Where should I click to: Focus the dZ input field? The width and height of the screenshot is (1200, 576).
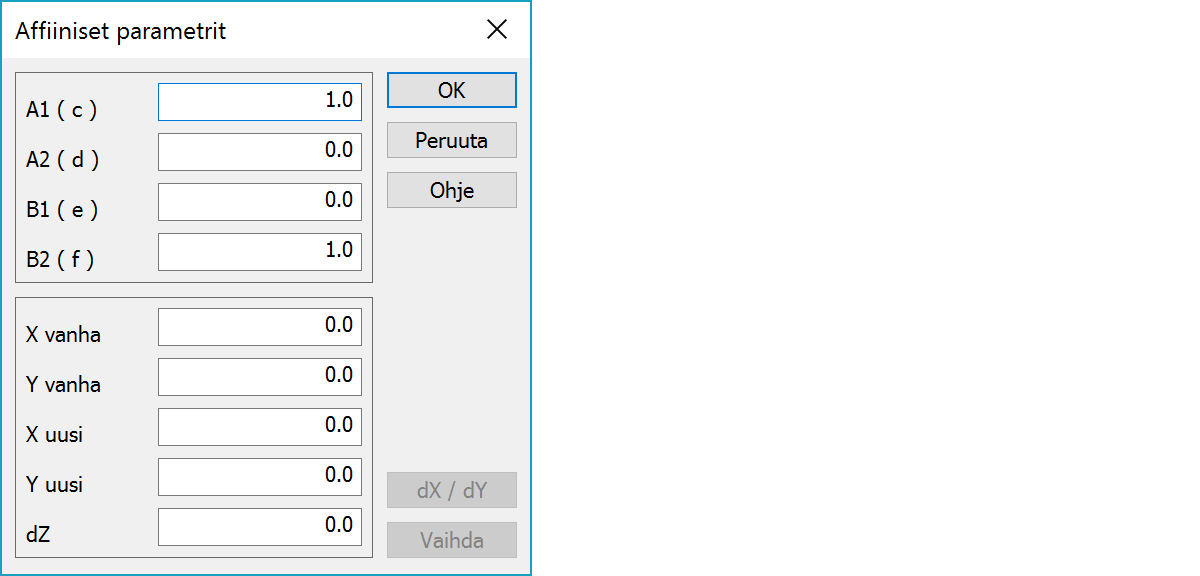[x=260, y=526]
